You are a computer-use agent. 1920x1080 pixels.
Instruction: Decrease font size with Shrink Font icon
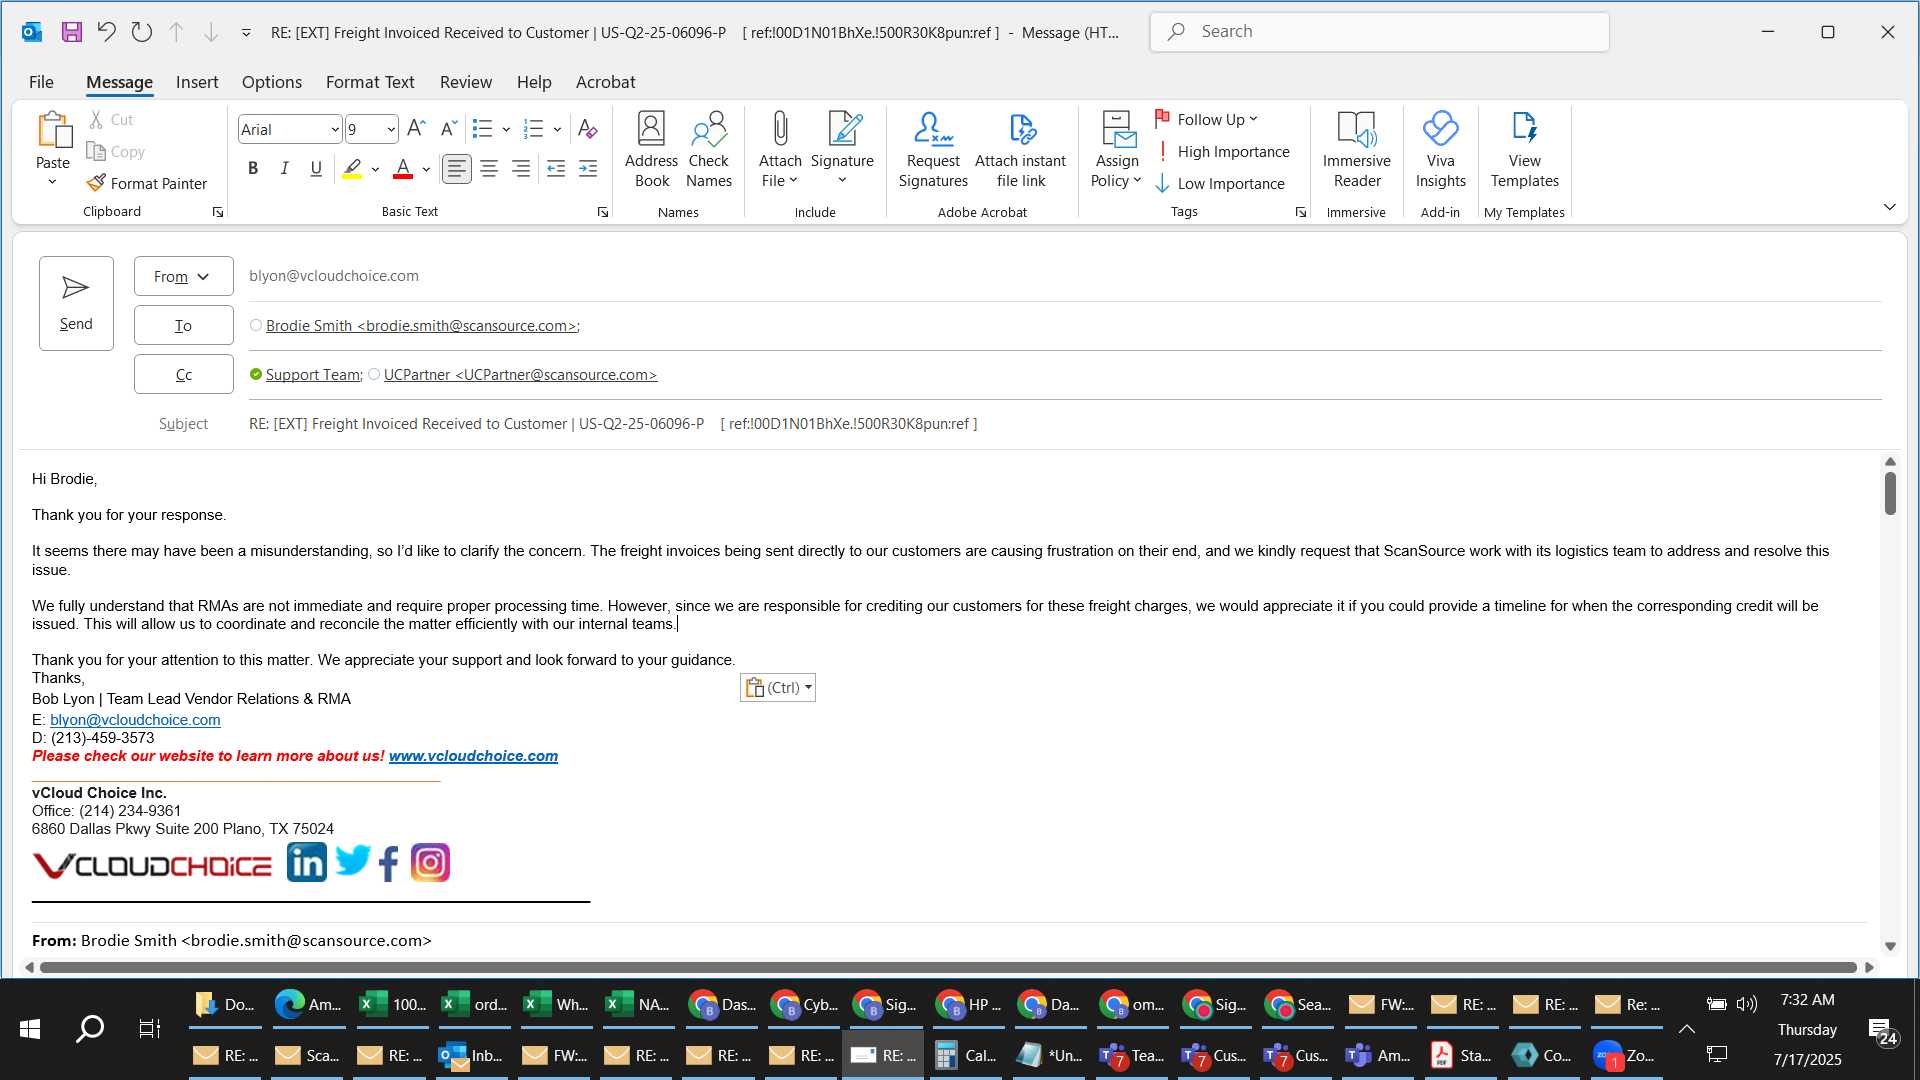[449, 128]
